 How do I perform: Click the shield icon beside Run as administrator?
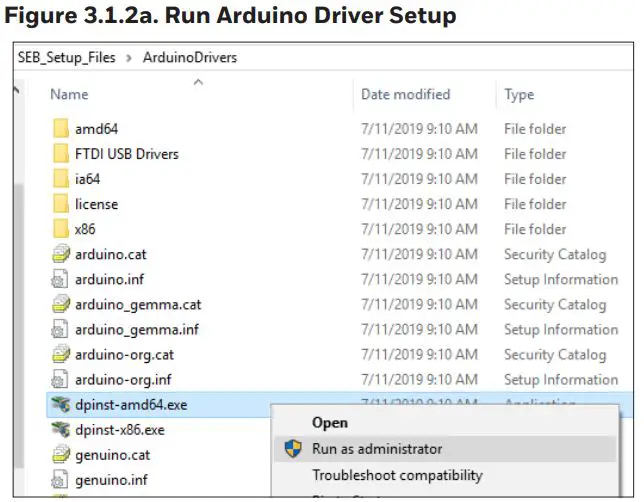(293, 449)
